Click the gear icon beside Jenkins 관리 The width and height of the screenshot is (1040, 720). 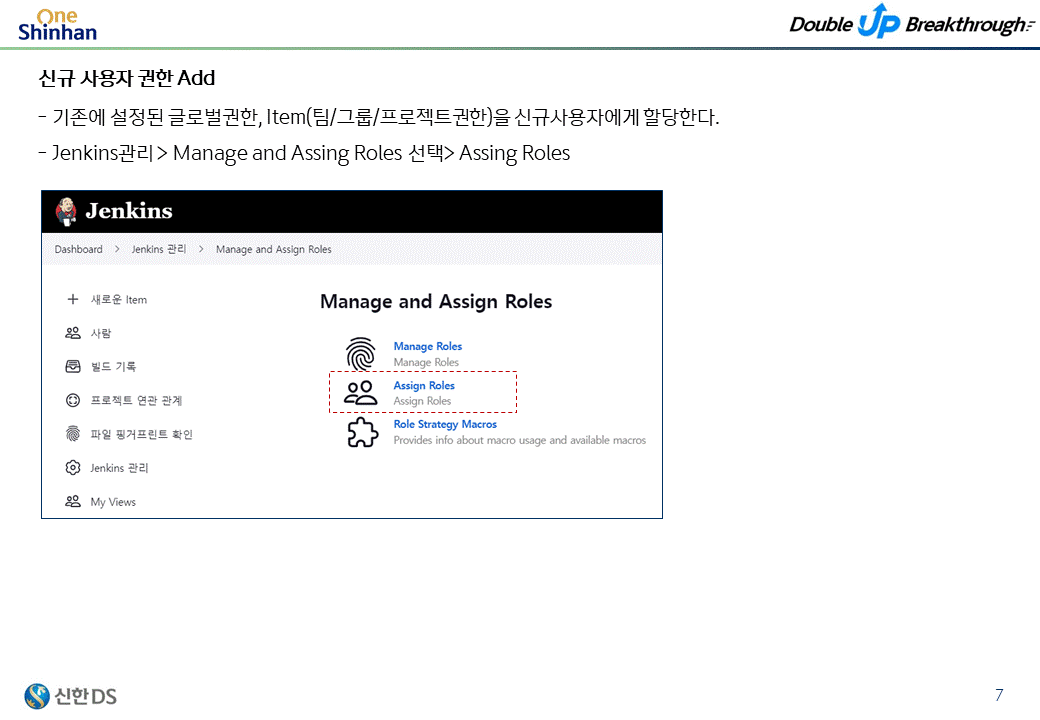tap(73, 467)
